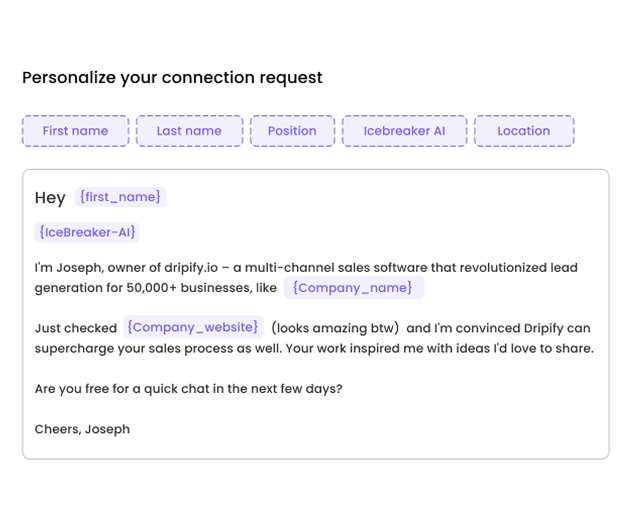
Task: Click the 'Personalize your connection request' heading
Action: [172, 78]
